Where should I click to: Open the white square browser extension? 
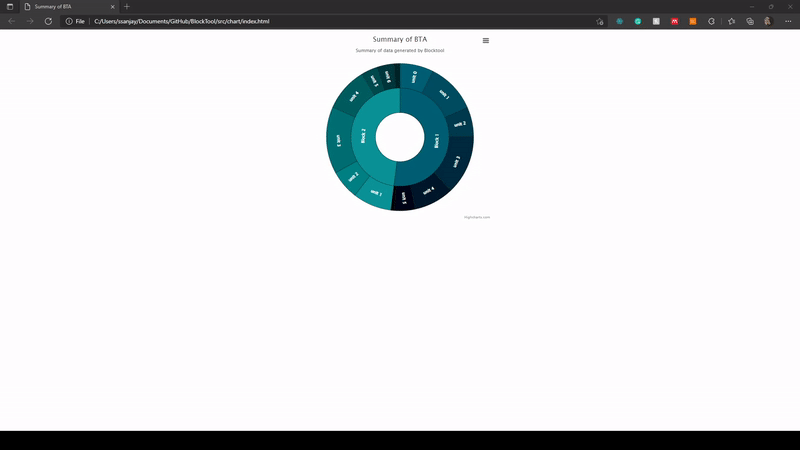point(656,21)
